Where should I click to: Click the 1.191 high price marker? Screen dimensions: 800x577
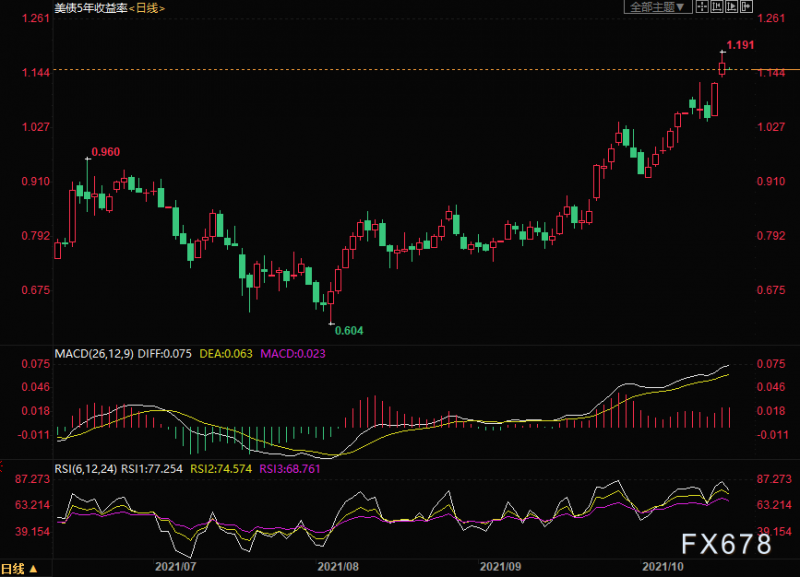[x=739, y=45]
